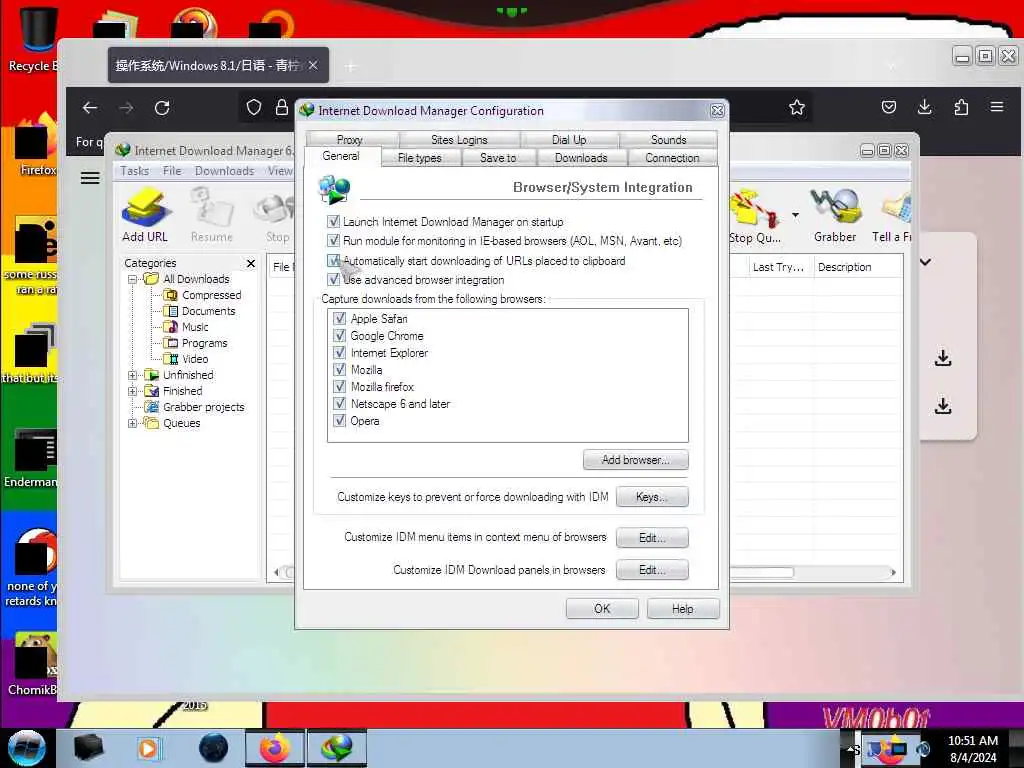Screen dimensions: 1024x768
Task: Click Edit... for IDM Download panels
Action: tap(652, 569)
